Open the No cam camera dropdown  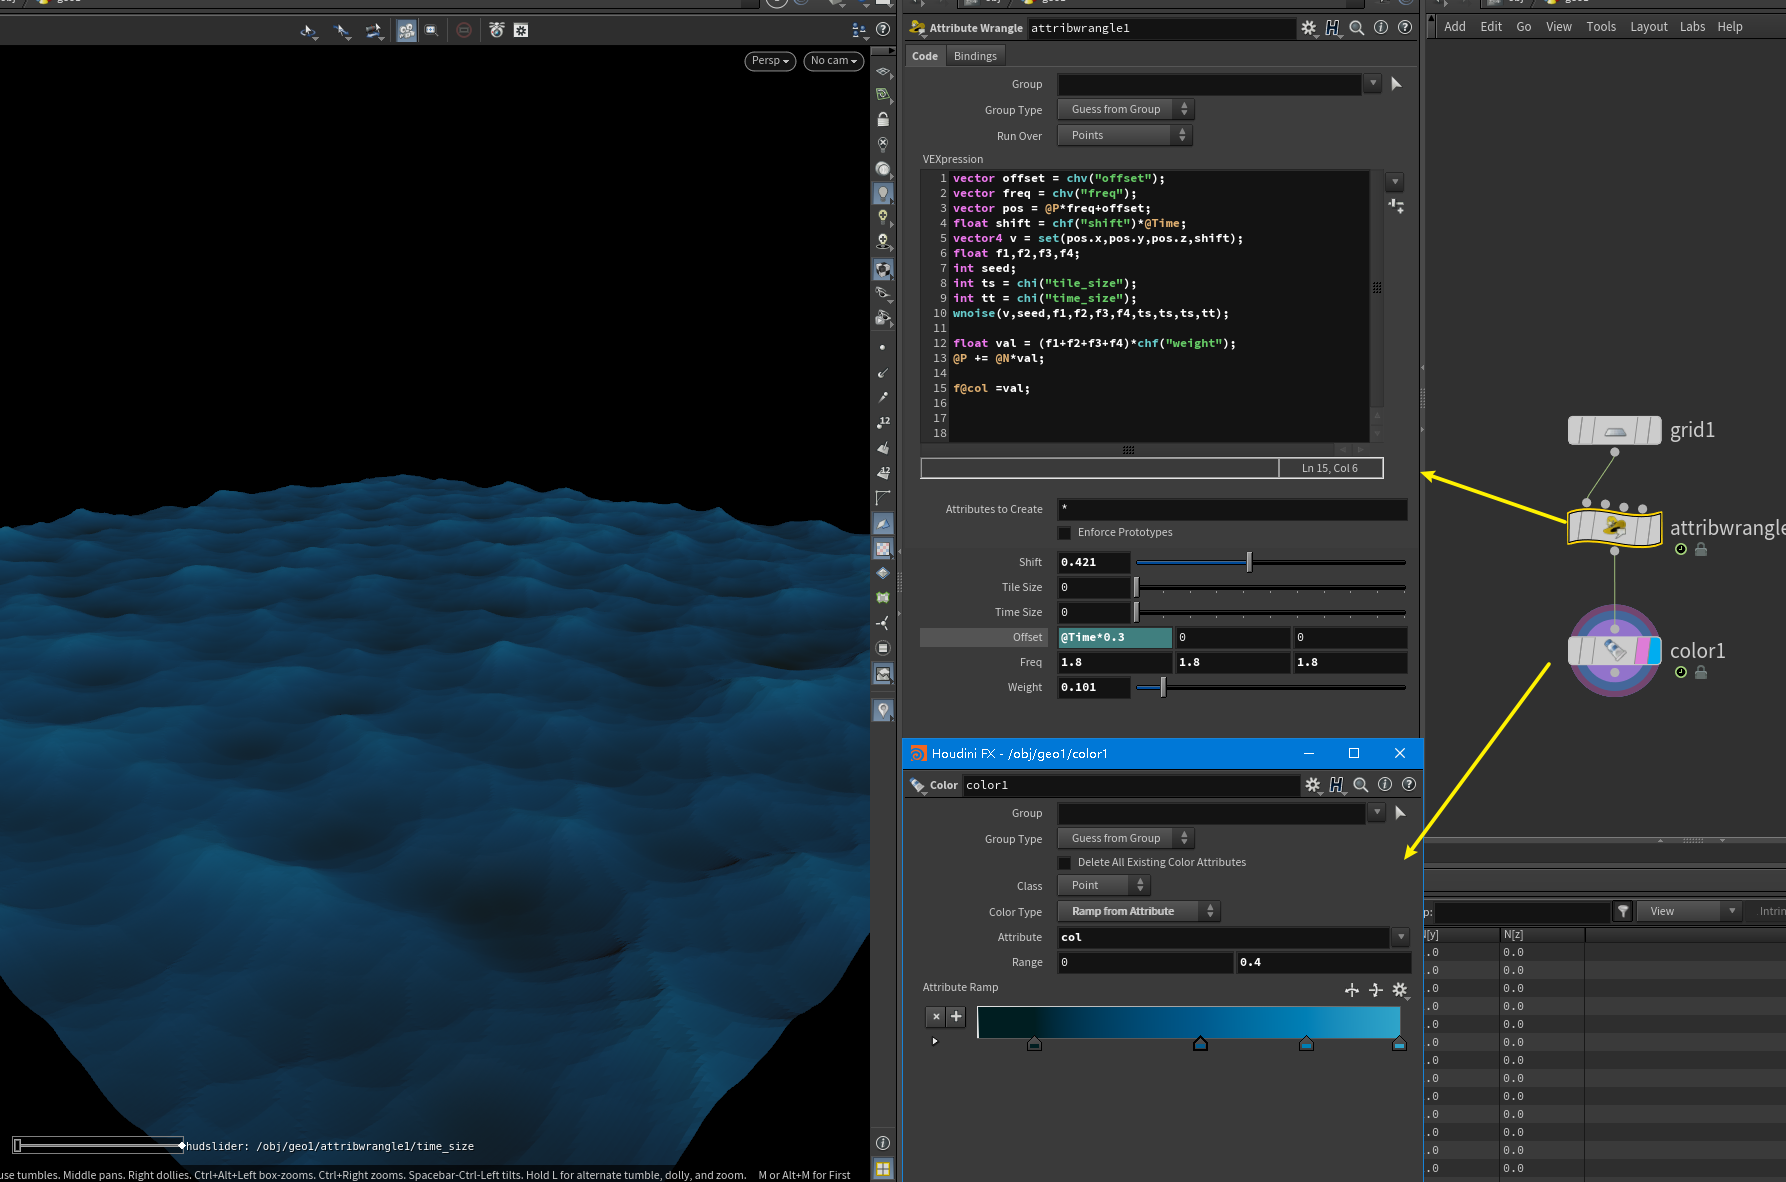tap(833, 61)
